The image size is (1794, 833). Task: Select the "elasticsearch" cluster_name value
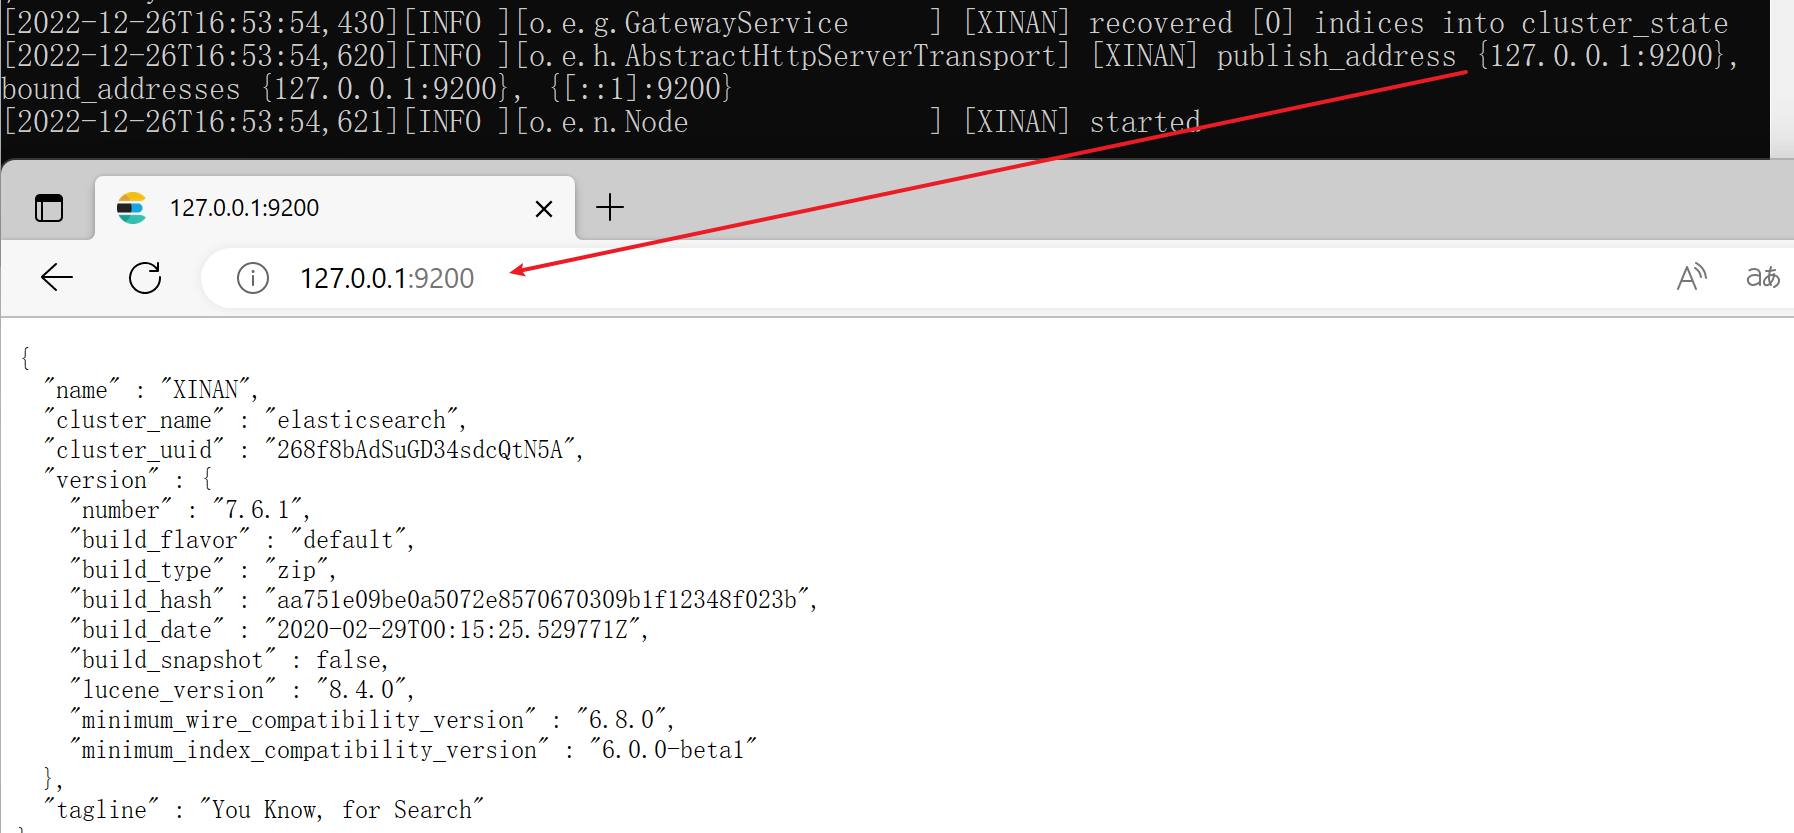361,420
